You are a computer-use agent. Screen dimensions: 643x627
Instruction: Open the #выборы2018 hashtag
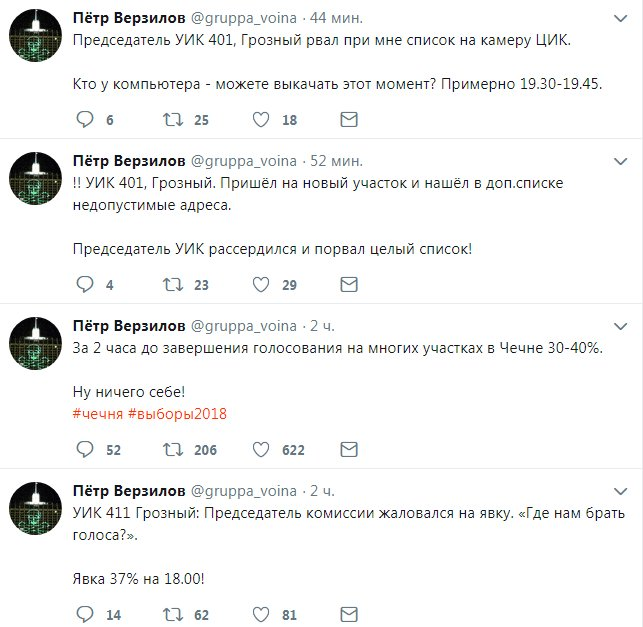[x=177, y=414]
